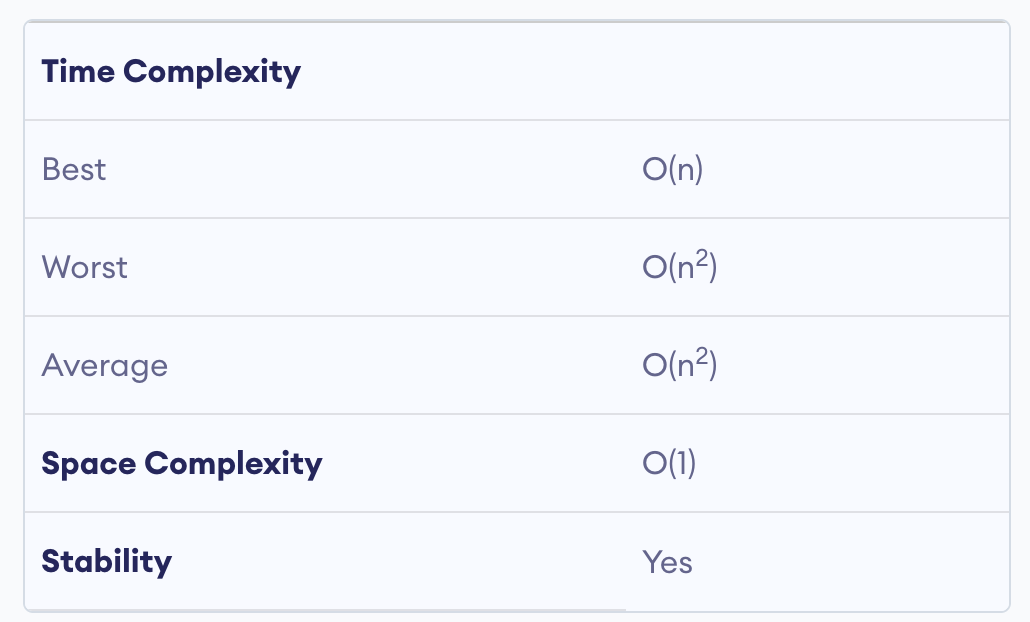The height and width of the screenshot is (622, 1030).
Task: Click the Stability row label
Action: coord(107,561)
